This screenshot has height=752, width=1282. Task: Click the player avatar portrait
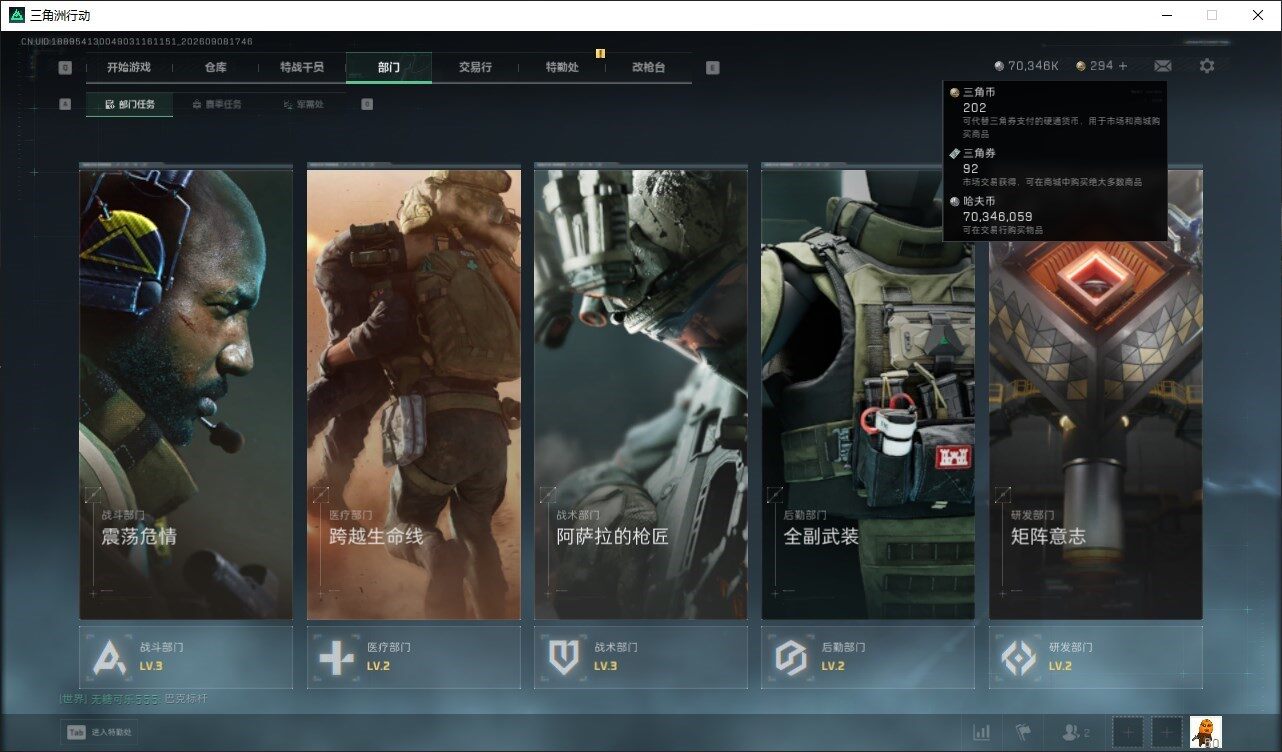pyautogui.click(x=1206, y=733)
